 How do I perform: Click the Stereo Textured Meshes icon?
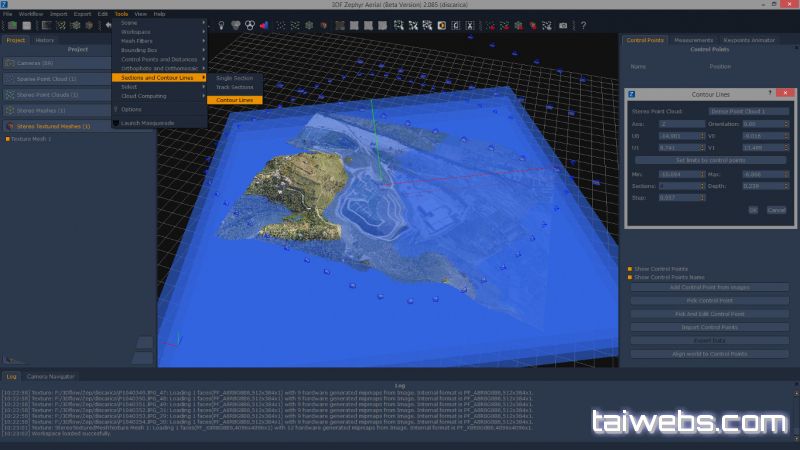click(9, 126)
